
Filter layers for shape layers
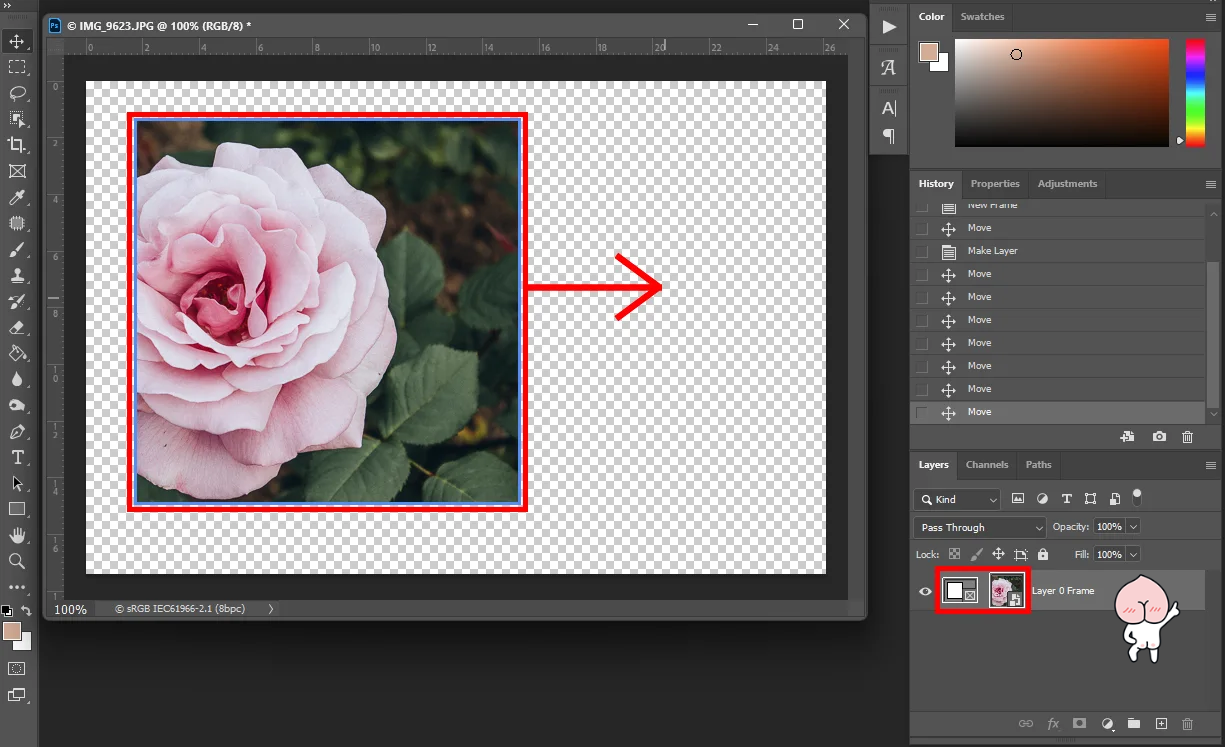click(x=1090, y=498)
